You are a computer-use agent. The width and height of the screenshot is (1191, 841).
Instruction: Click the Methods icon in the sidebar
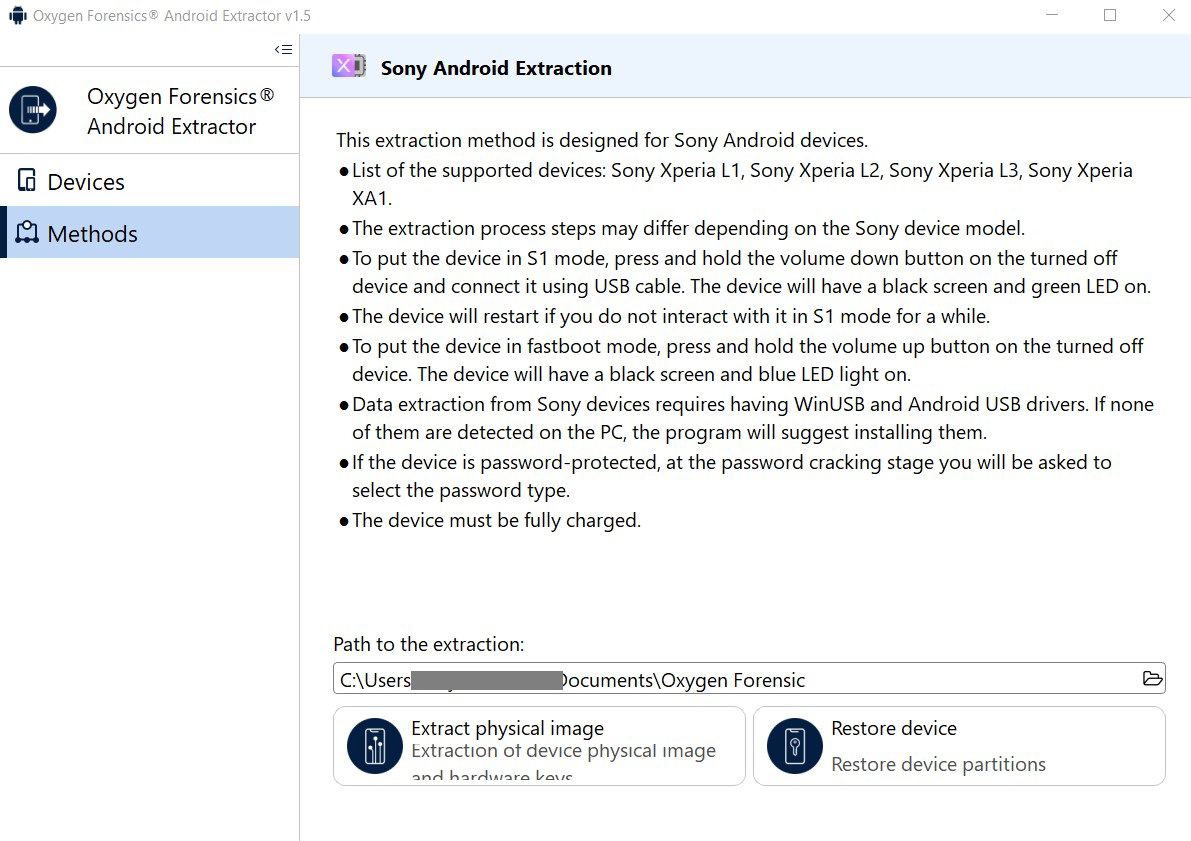(27, 232)
